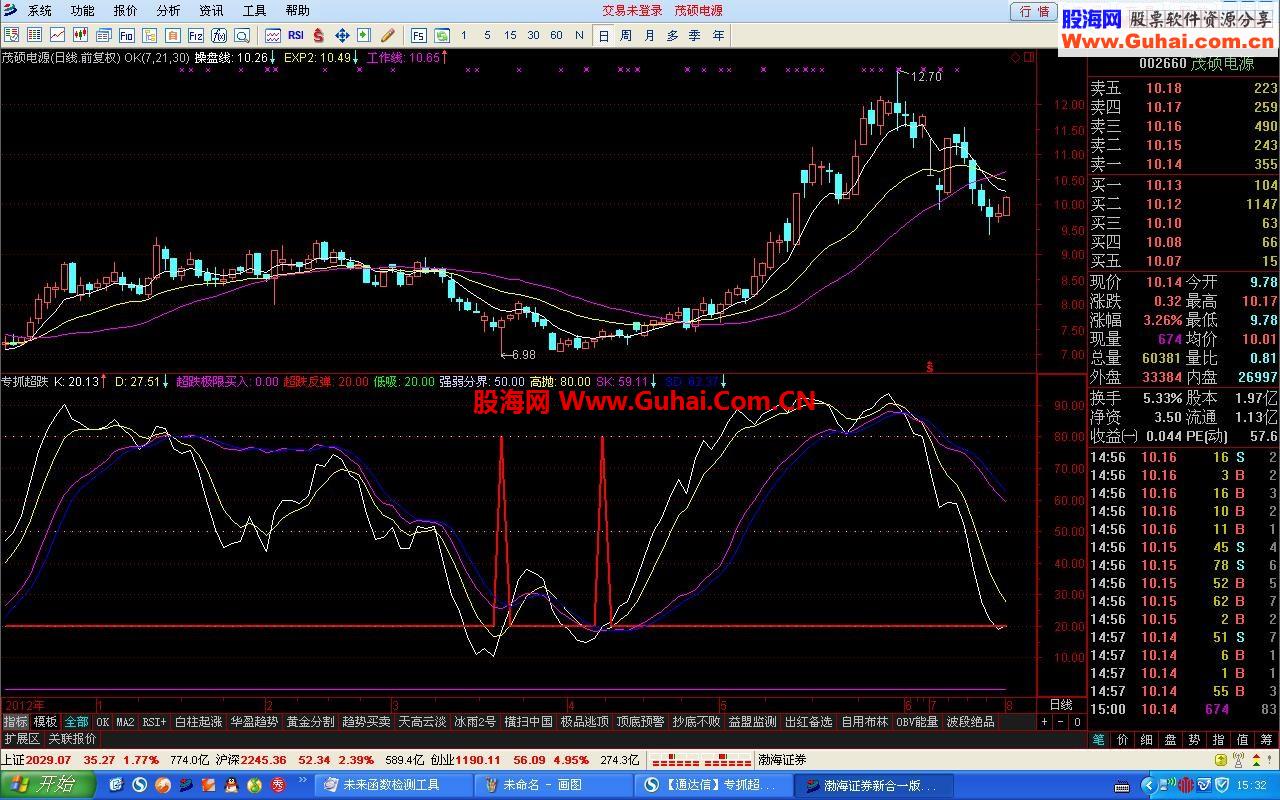The height and width of the screenshot is (800, 1280).
Task: Click the + button beside the indicator tabs
Action: (1044, 721)
